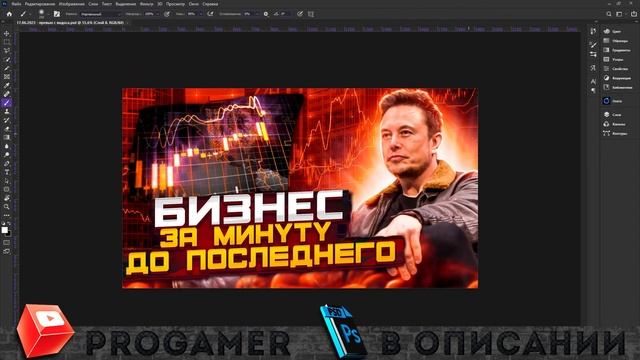Click the thumbnail artwork on canvas
Image resolution: width=640 pixels, height=360 pixels.
[300, 188]
